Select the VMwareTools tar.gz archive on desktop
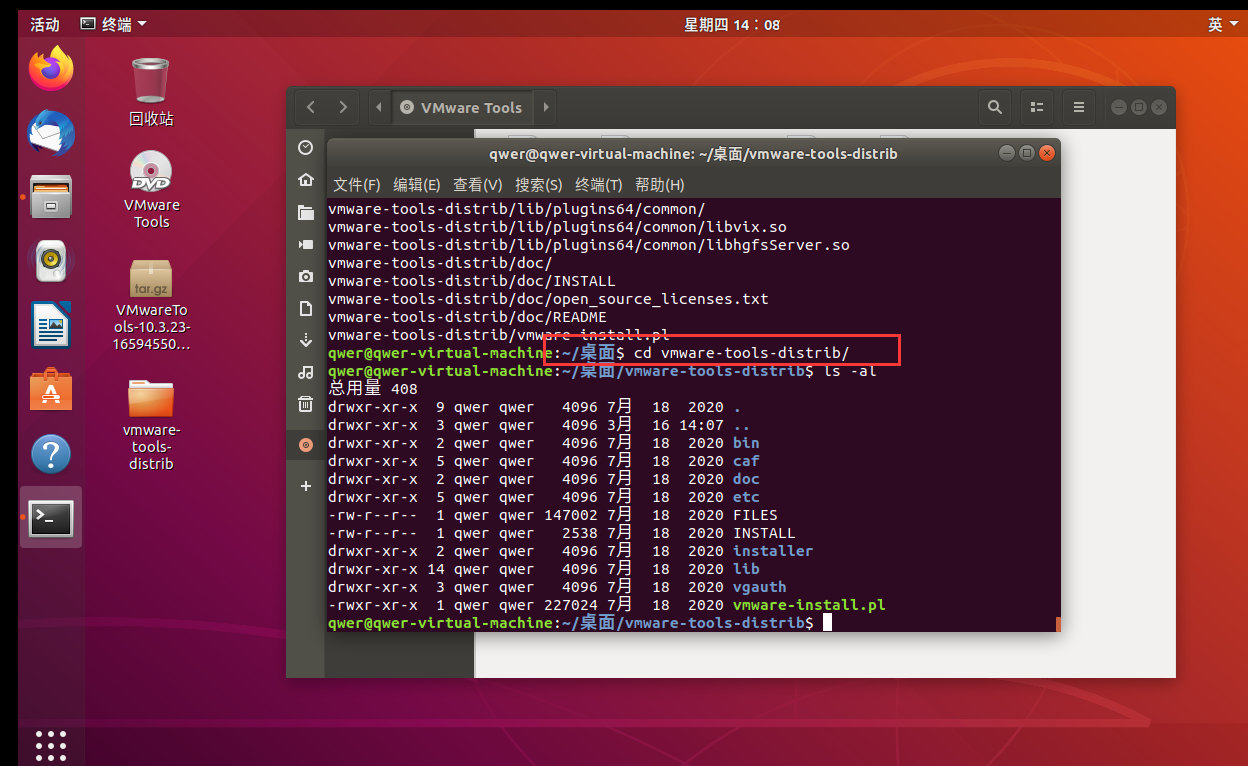The height and width of the screenshot is (766, 1248). tap(152, 306)
